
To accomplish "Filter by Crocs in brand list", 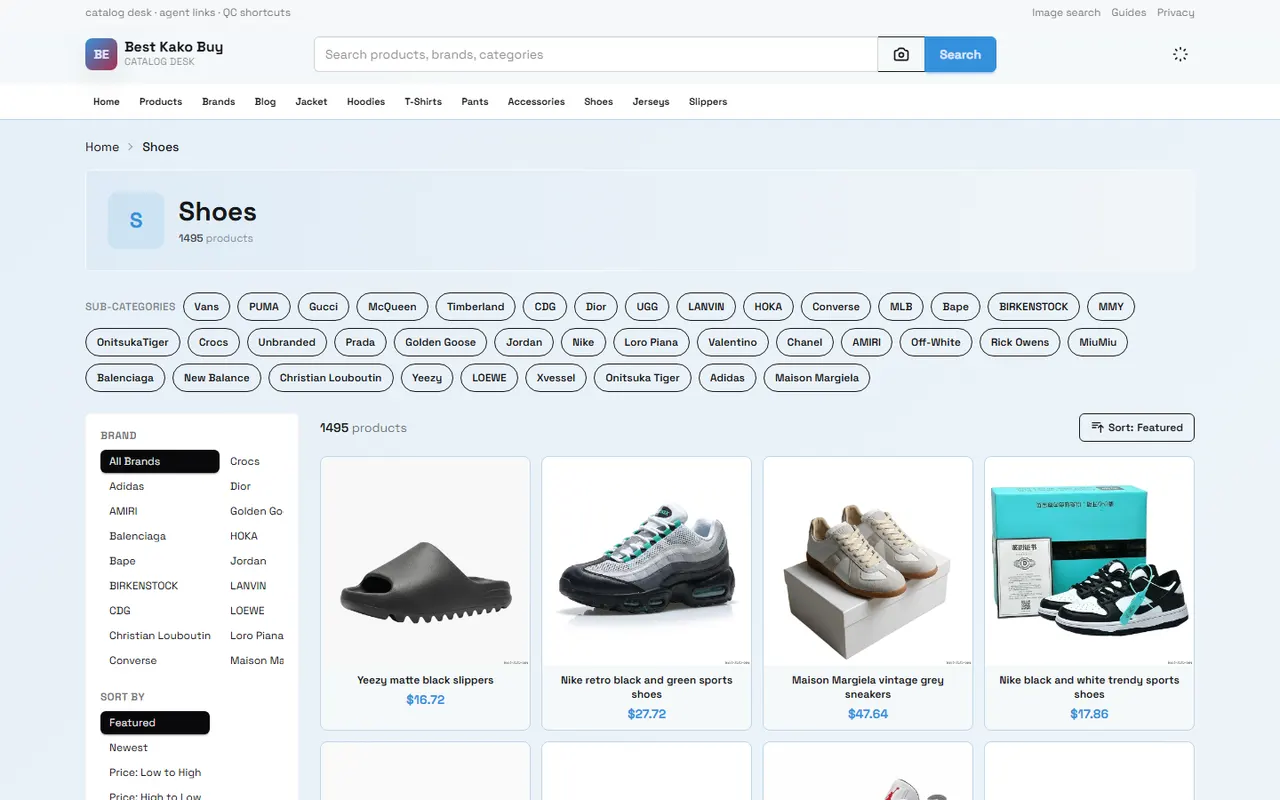I will click(x=245, y=461).
